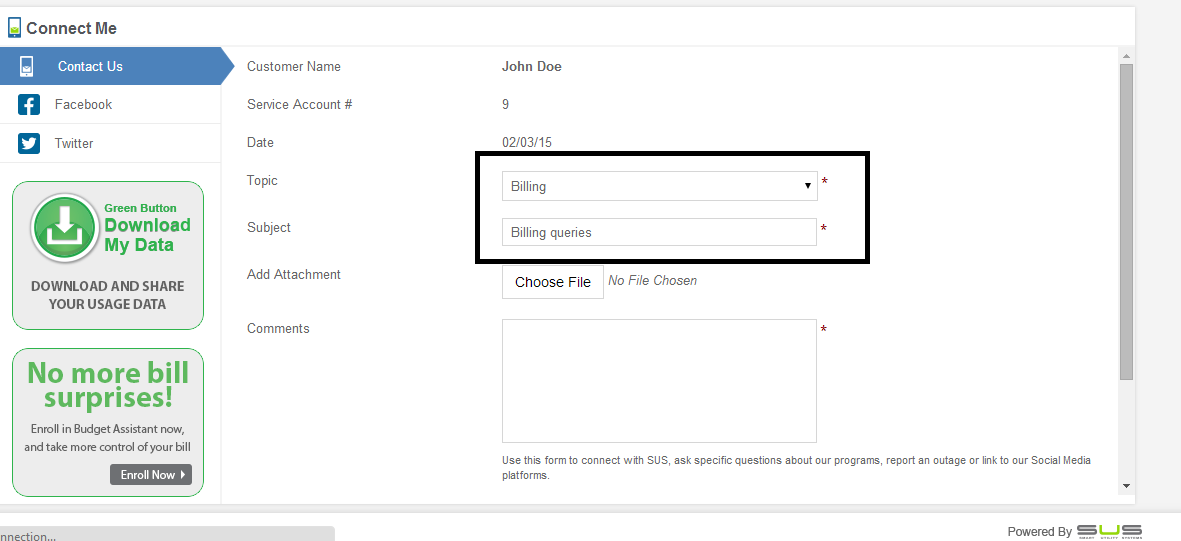Click the Connect Me phone icon

(14, 28)
